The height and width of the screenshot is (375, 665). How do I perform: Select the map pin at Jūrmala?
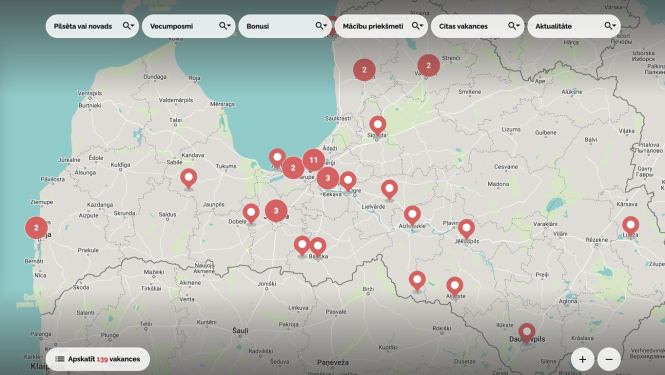coord(277,159)
